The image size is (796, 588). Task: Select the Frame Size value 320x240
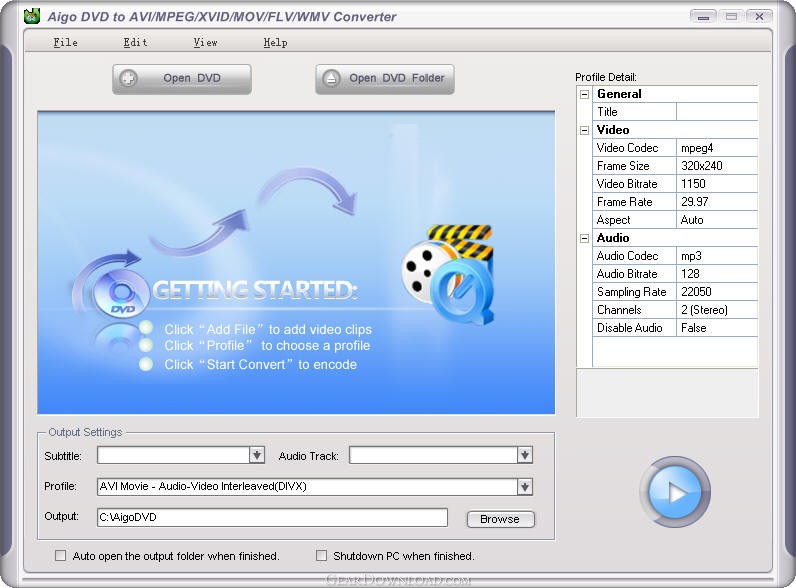pyautogui.click(x=717, y=166)
